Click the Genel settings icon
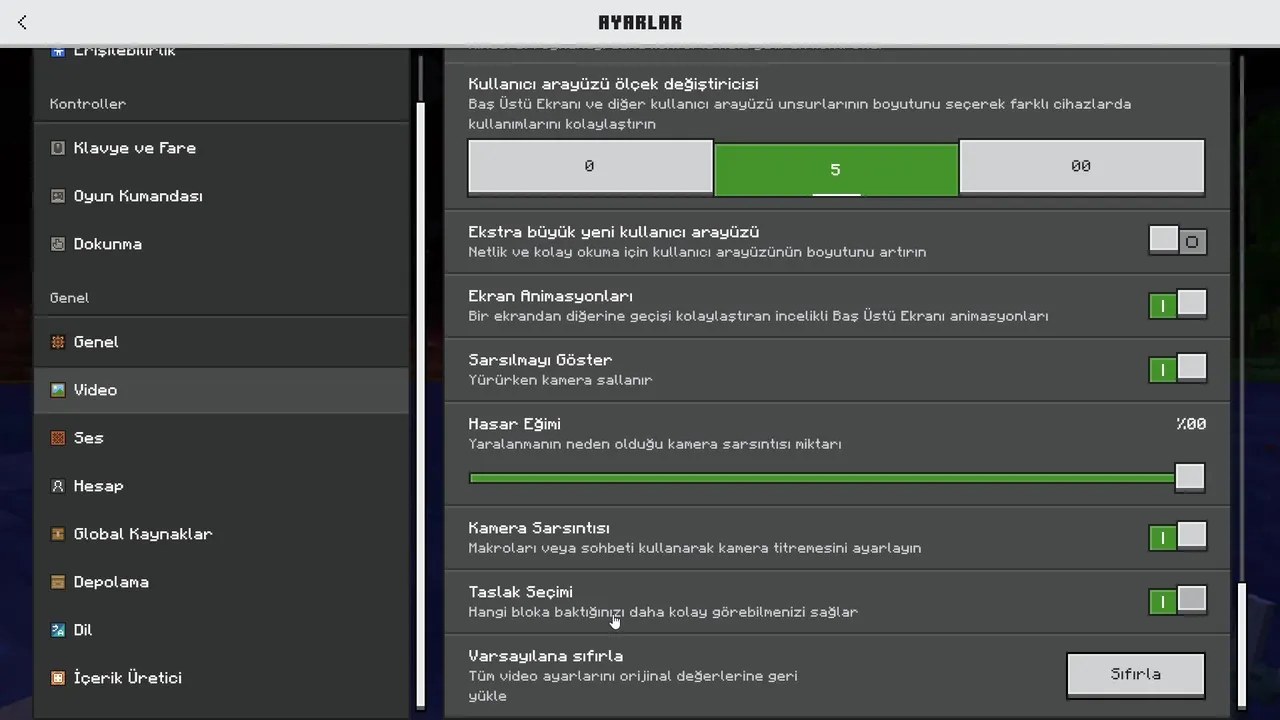This screenshot has height=720, width=1280. click(58, 342)
